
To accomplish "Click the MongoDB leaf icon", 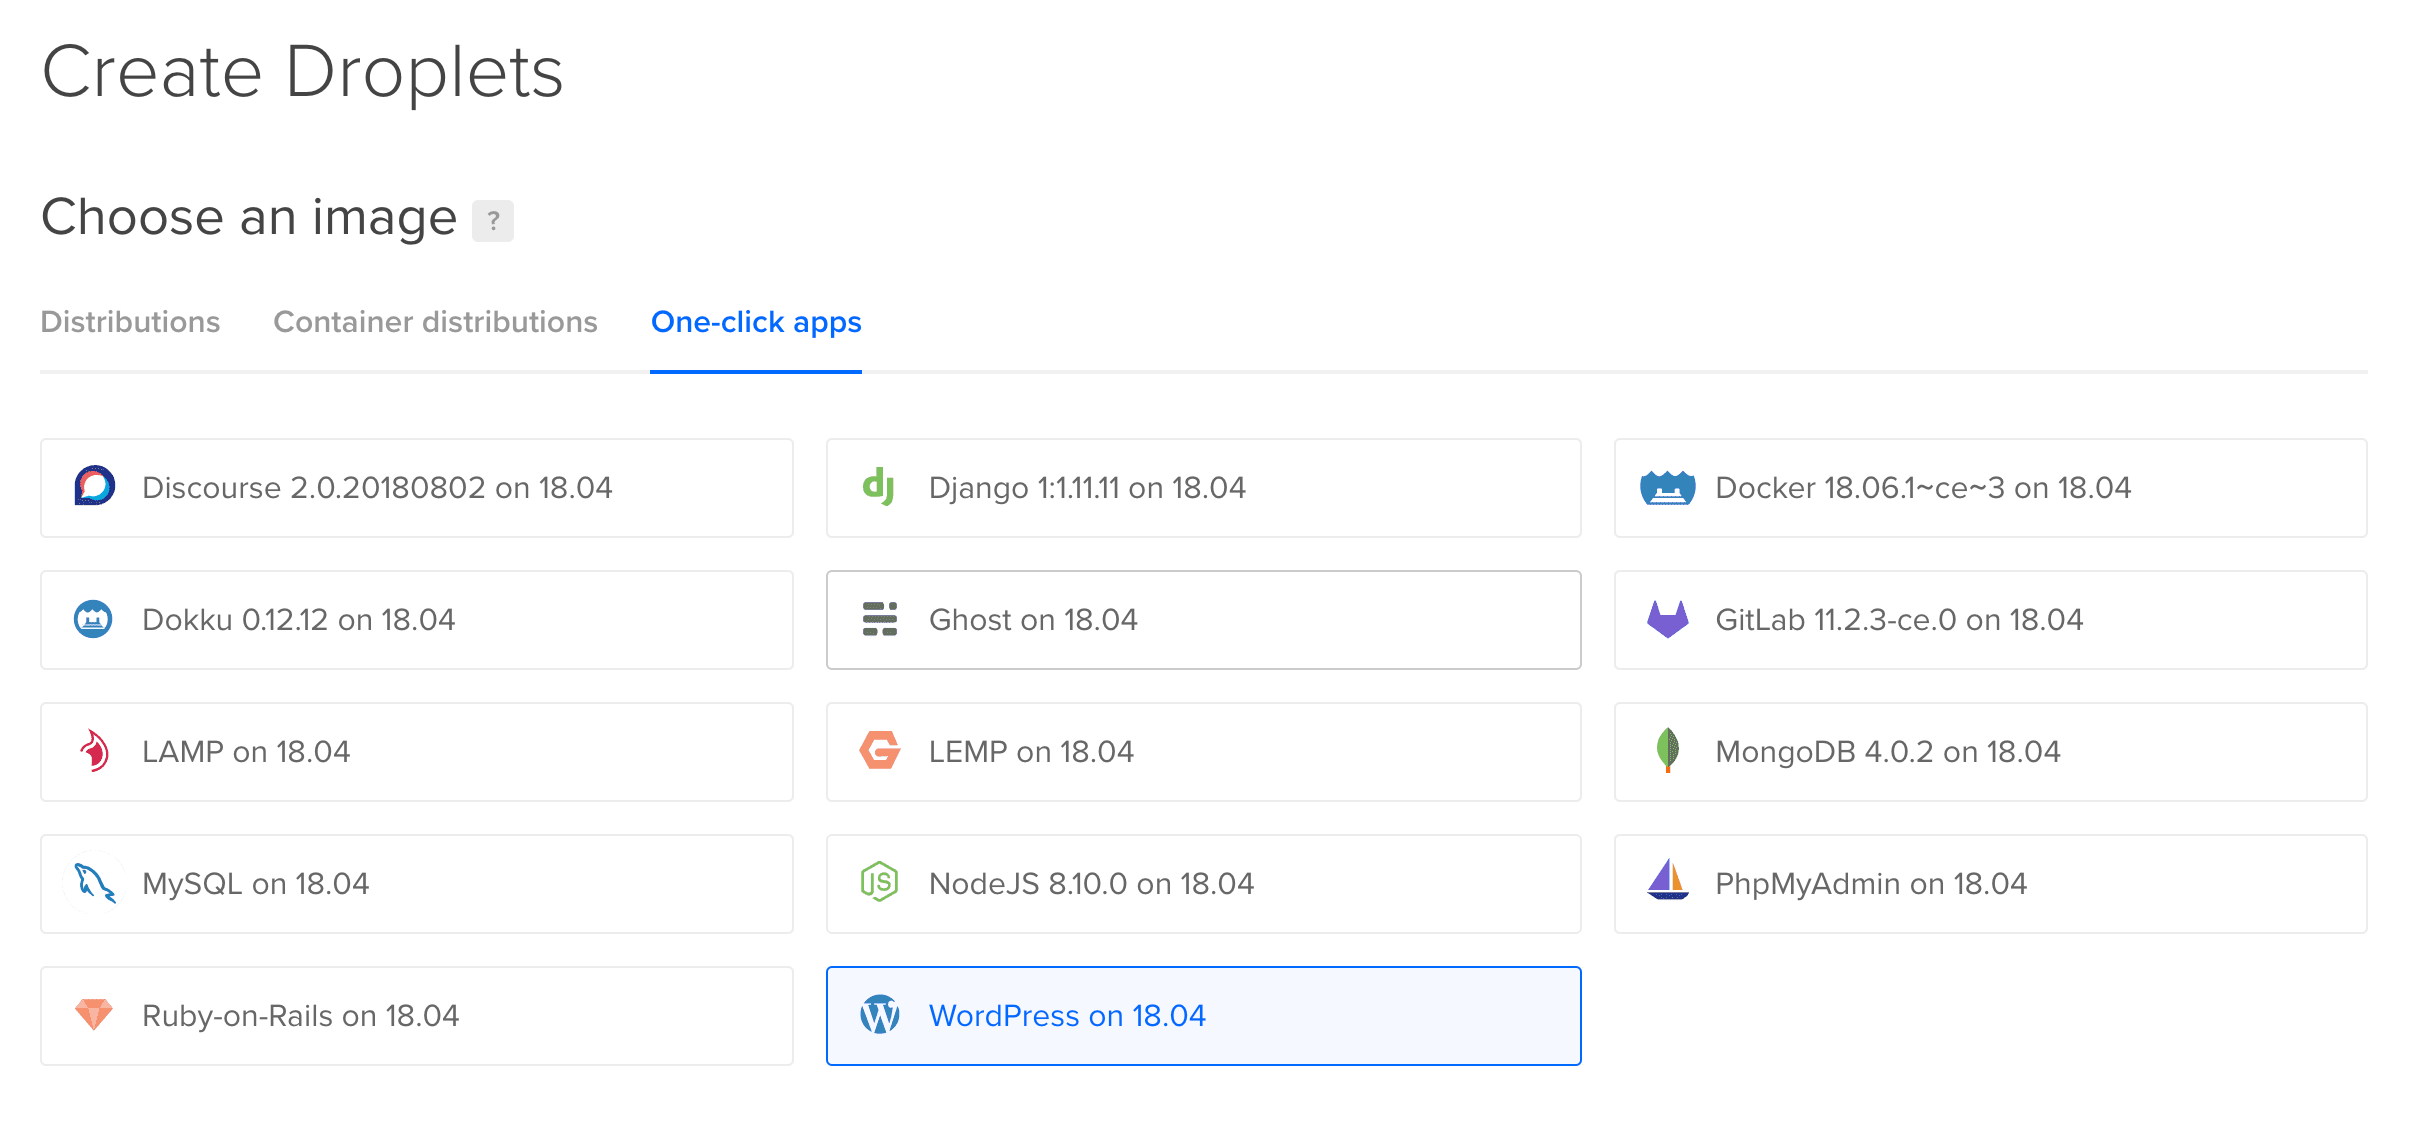I will coord(1667,750).
